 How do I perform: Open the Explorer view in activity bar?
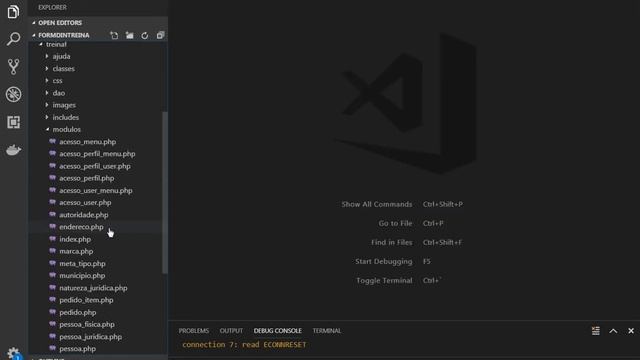click(x=13, y=12)
